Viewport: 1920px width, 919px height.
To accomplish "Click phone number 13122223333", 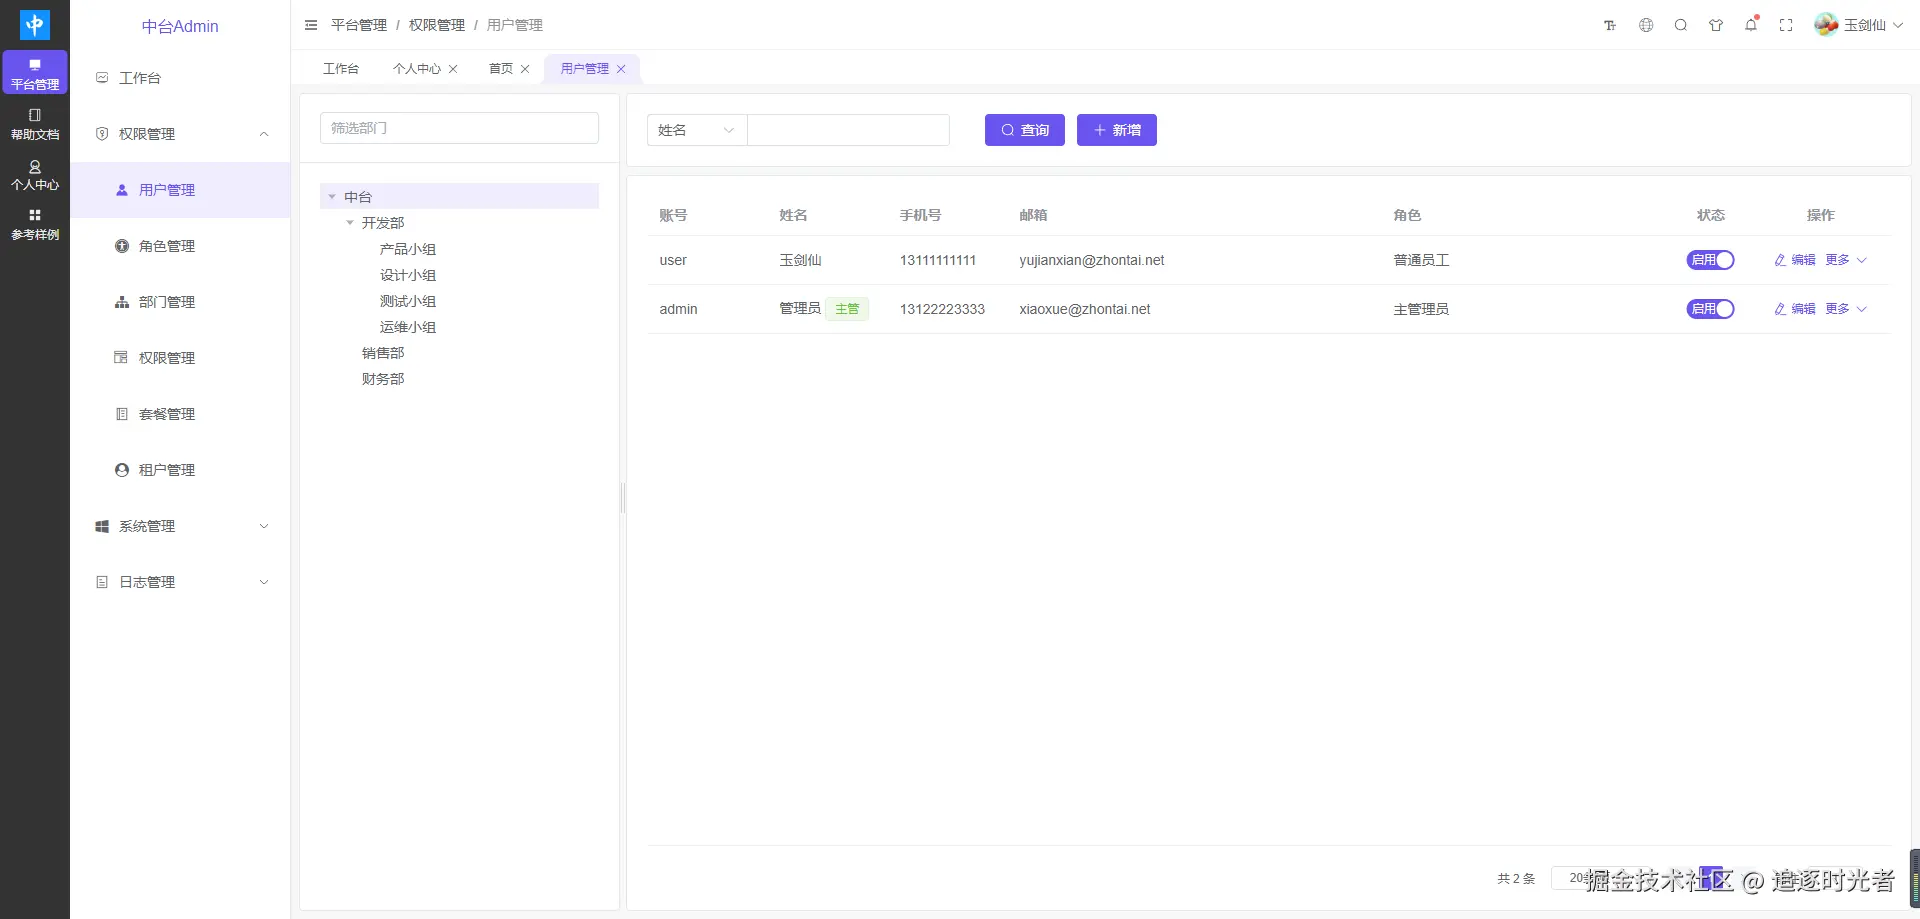I will [x=942, y=309].
